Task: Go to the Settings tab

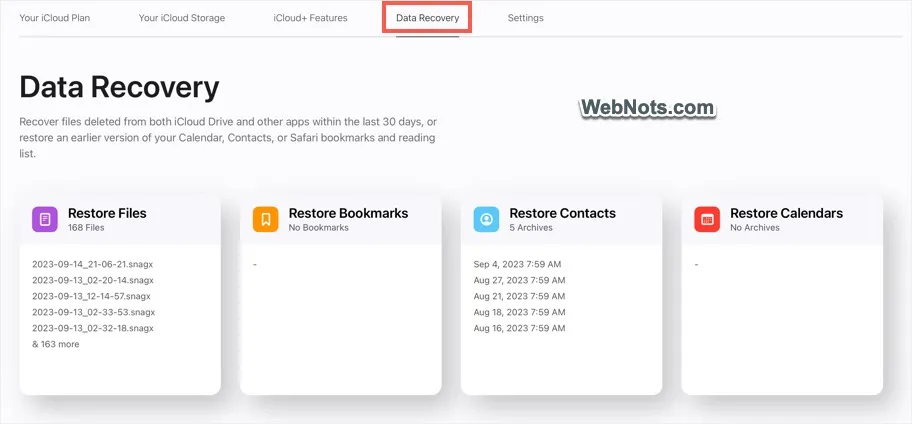Action: coord(526,18)
